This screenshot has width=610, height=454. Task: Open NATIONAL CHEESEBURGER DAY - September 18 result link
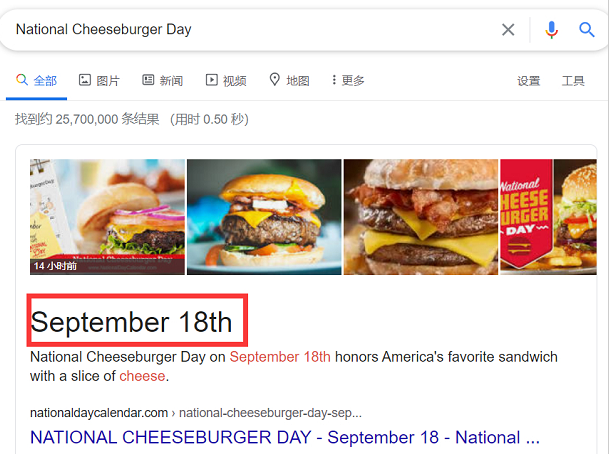[x=285, y=438]
